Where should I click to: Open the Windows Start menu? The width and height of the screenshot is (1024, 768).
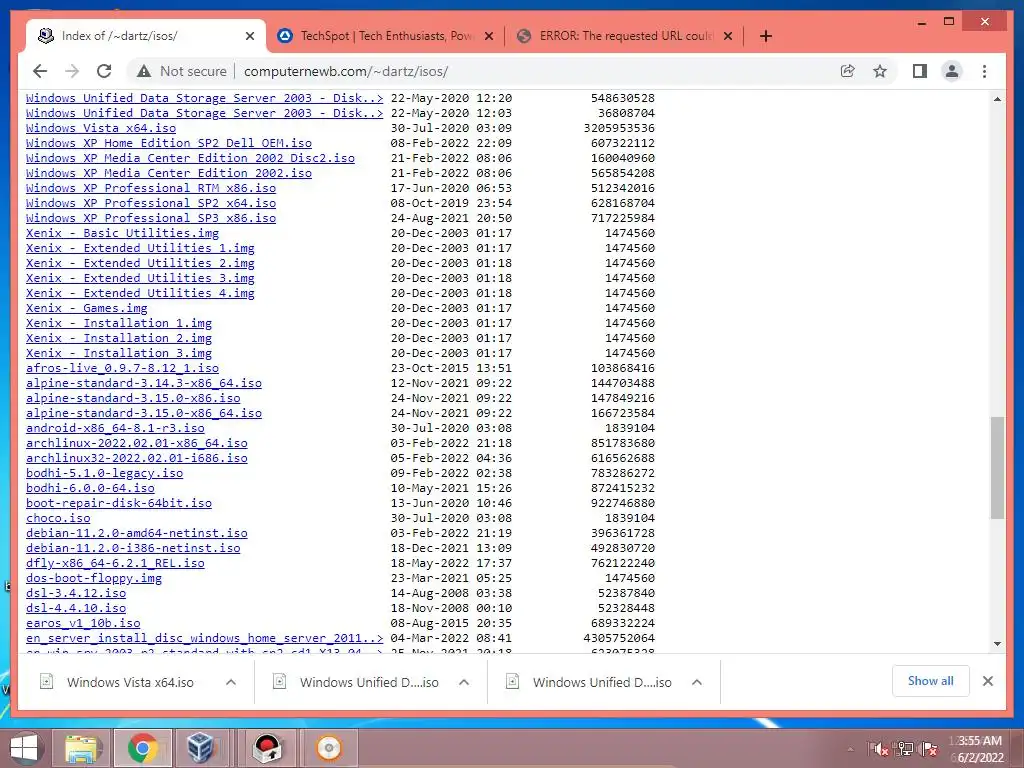(23, 748)
